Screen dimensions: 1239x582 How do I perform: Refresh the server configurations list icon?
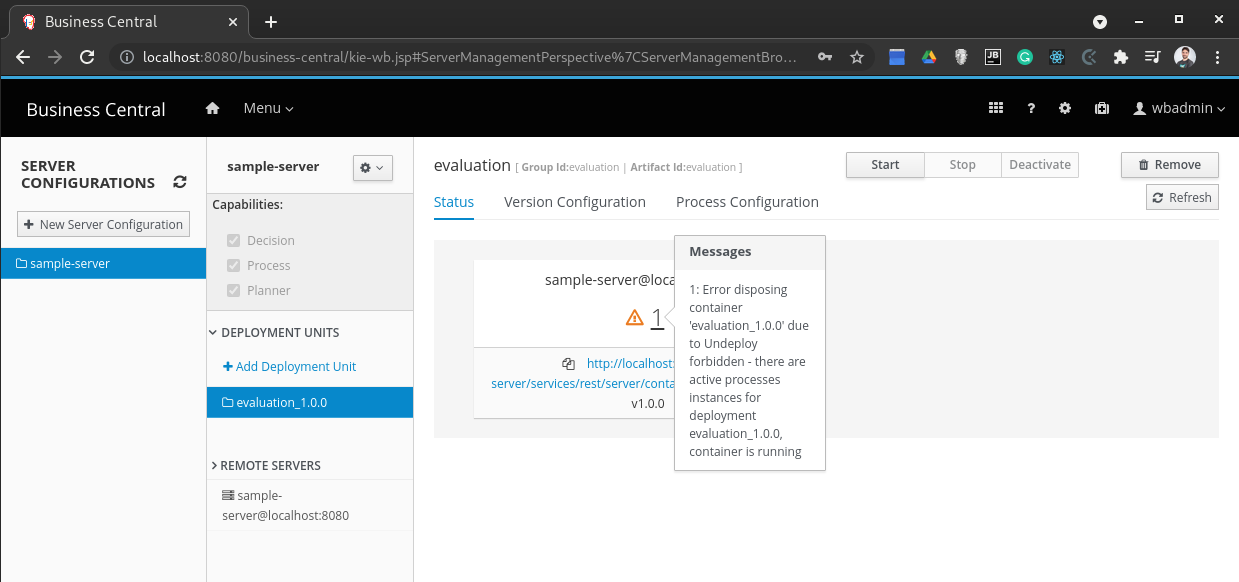point(180,182)
